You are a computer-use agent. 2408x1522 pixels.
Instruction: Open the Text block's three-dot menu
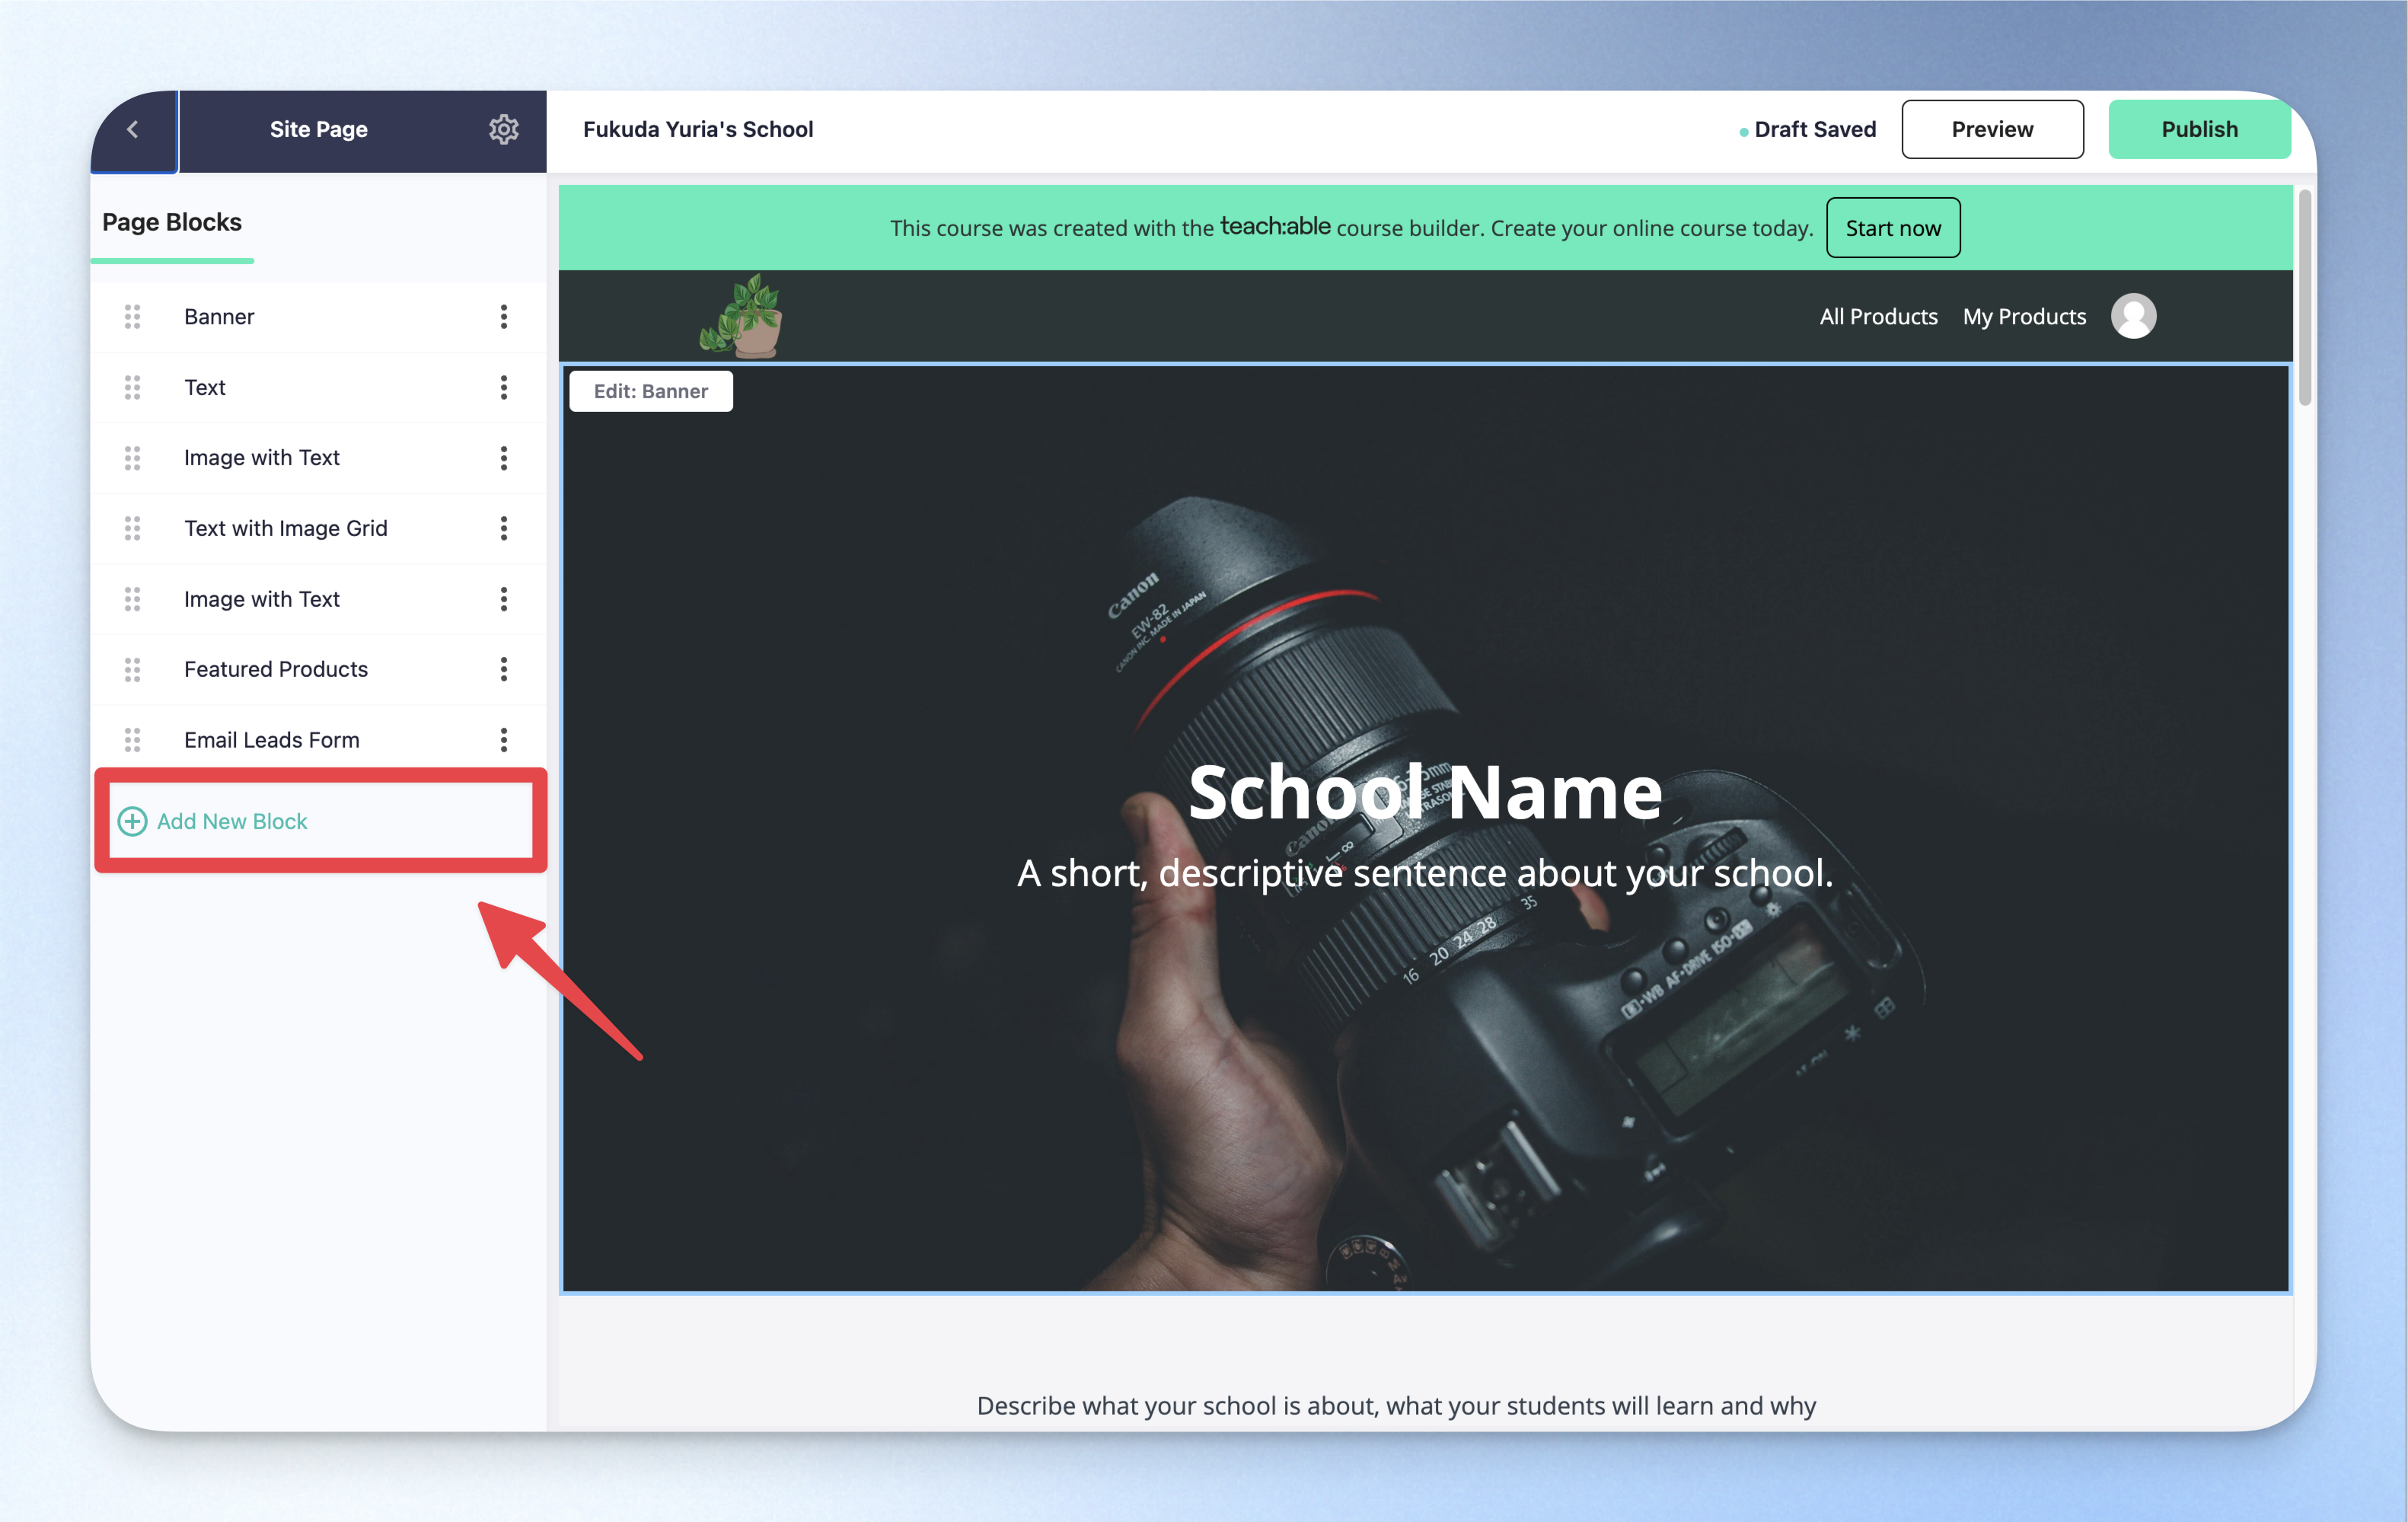pos(503,387)
